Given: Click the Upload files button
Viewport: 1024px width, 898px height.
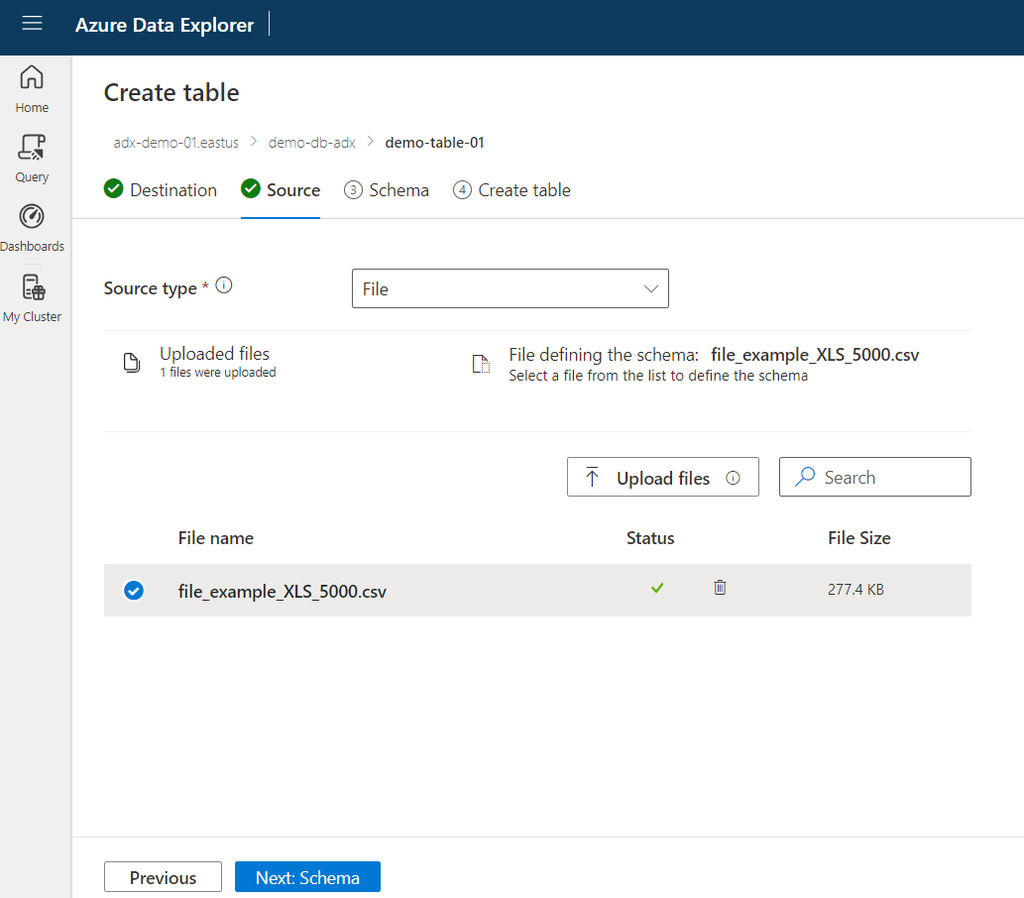Looking at the screenshot, I should 662,477.
